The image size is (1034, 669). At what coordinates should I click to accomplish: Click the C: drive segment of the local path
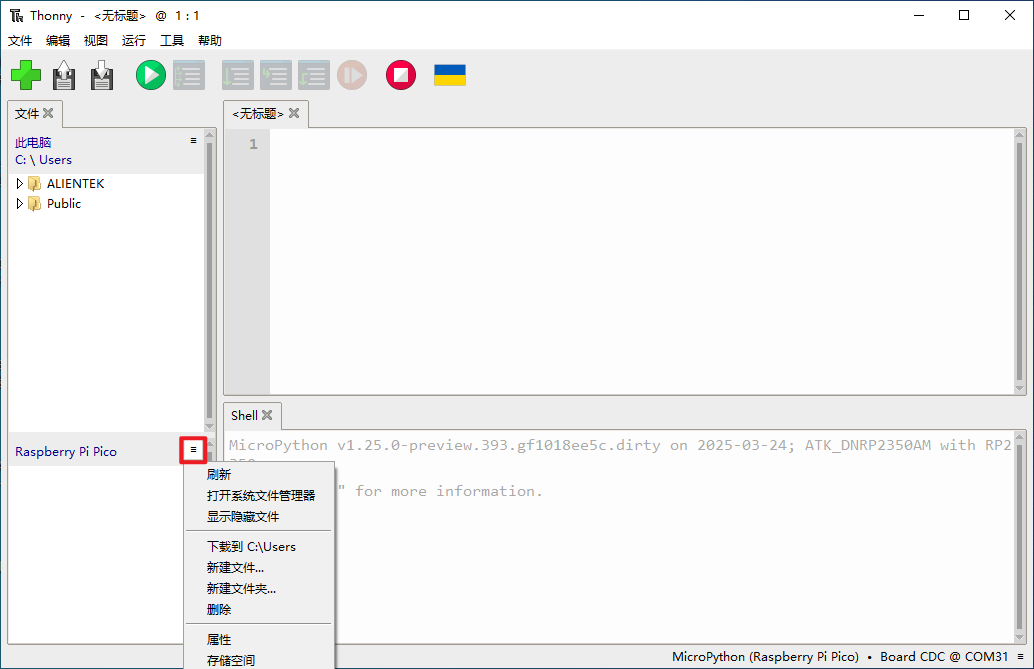coord(20,160)
